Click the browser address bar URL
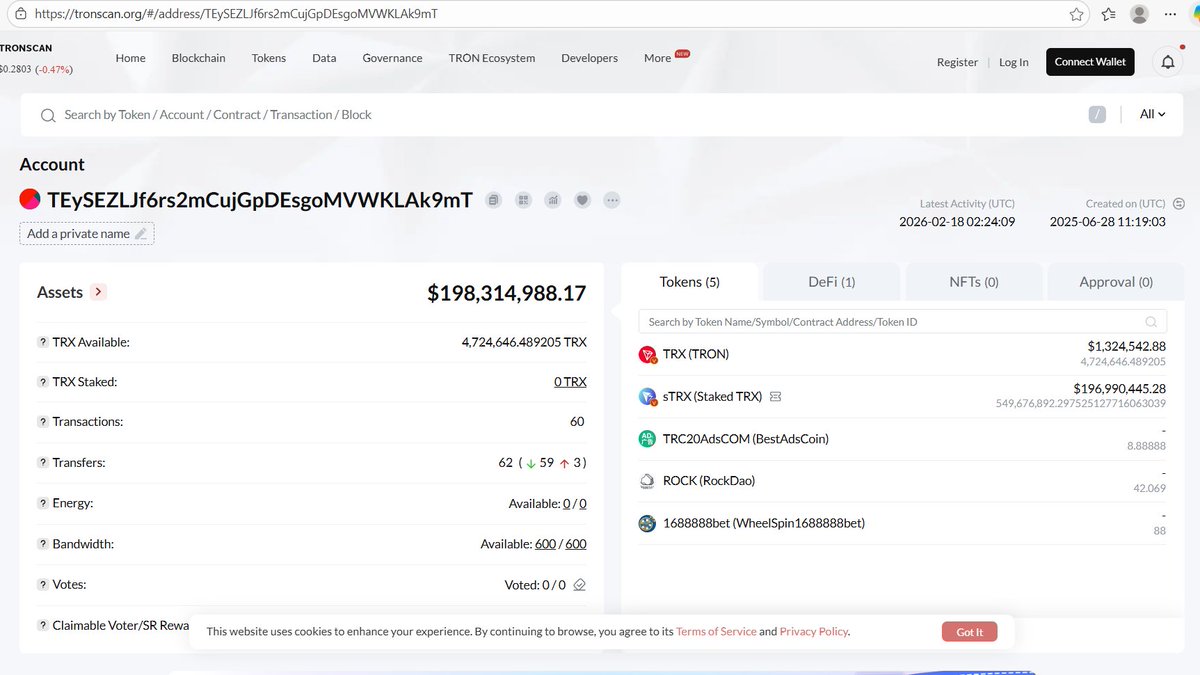 point(235,14)
